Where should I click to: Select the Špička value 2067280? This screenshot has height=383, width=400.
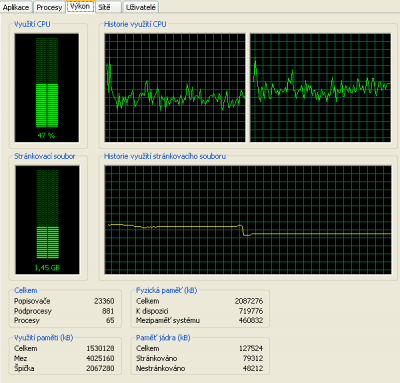click(x=100, y=368)
